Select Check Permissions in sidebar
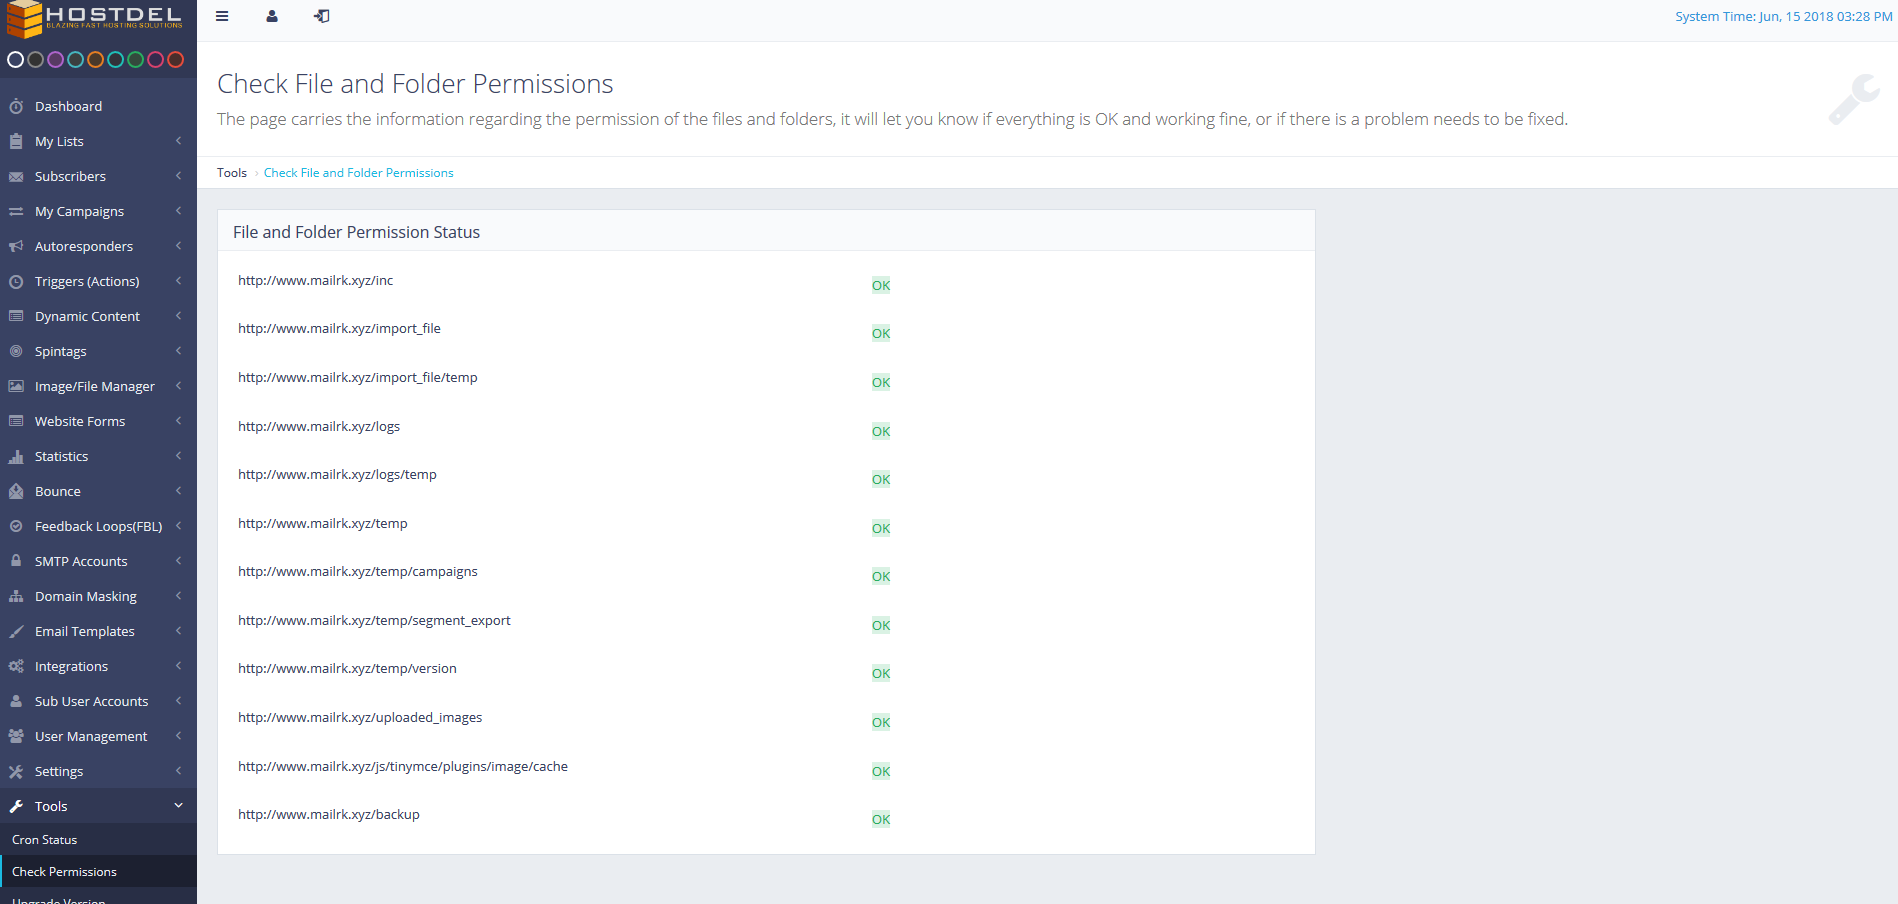Viewport: 1898px width, 904px height. pyautogui.click(x=65, y=872)
